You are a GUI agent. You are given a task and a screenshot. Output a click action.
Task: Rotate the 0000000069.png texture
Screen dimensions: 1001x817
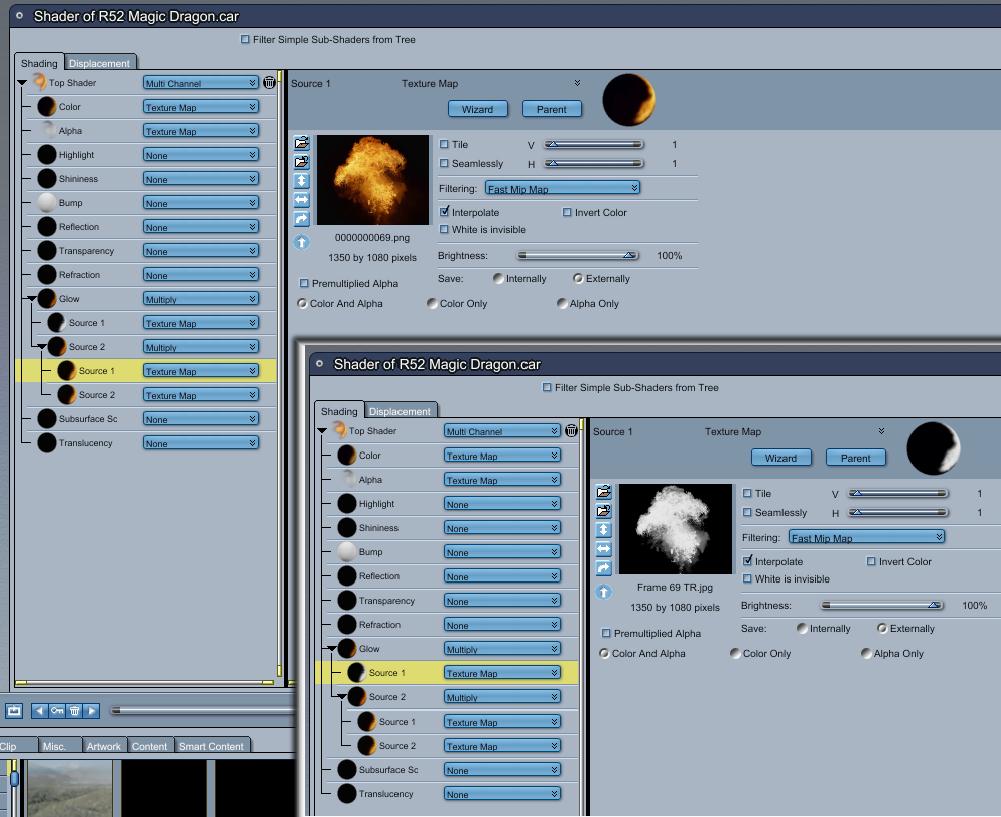302,219
